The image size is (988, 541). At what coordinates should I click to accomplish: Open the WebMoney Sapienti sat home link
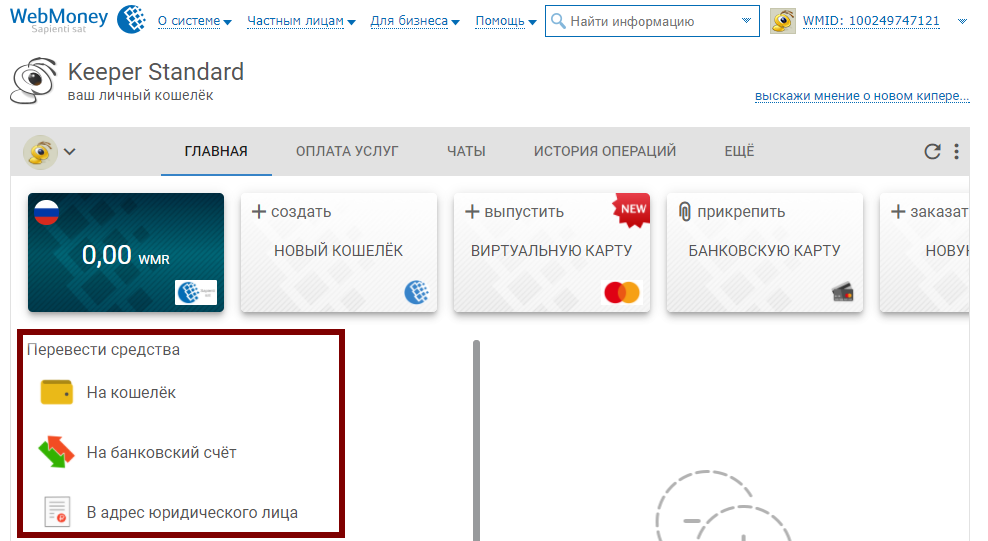point(59,20)
